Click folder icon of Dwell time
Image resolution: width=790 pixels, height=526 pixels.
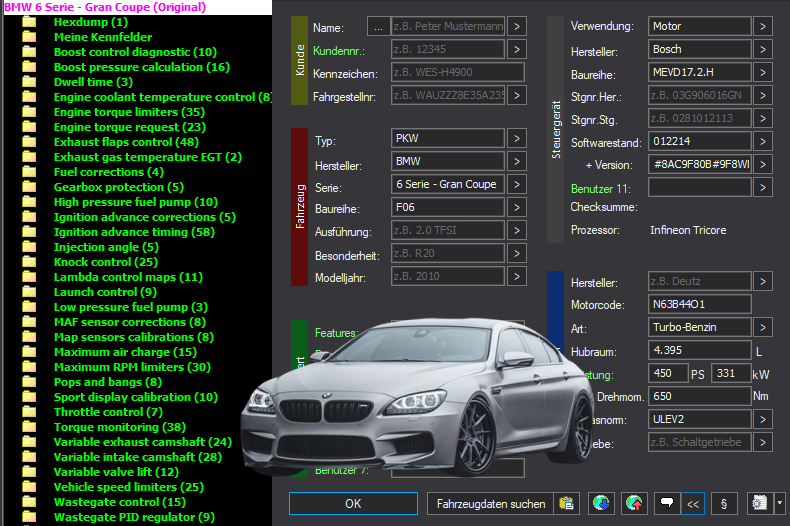[29, 82]
